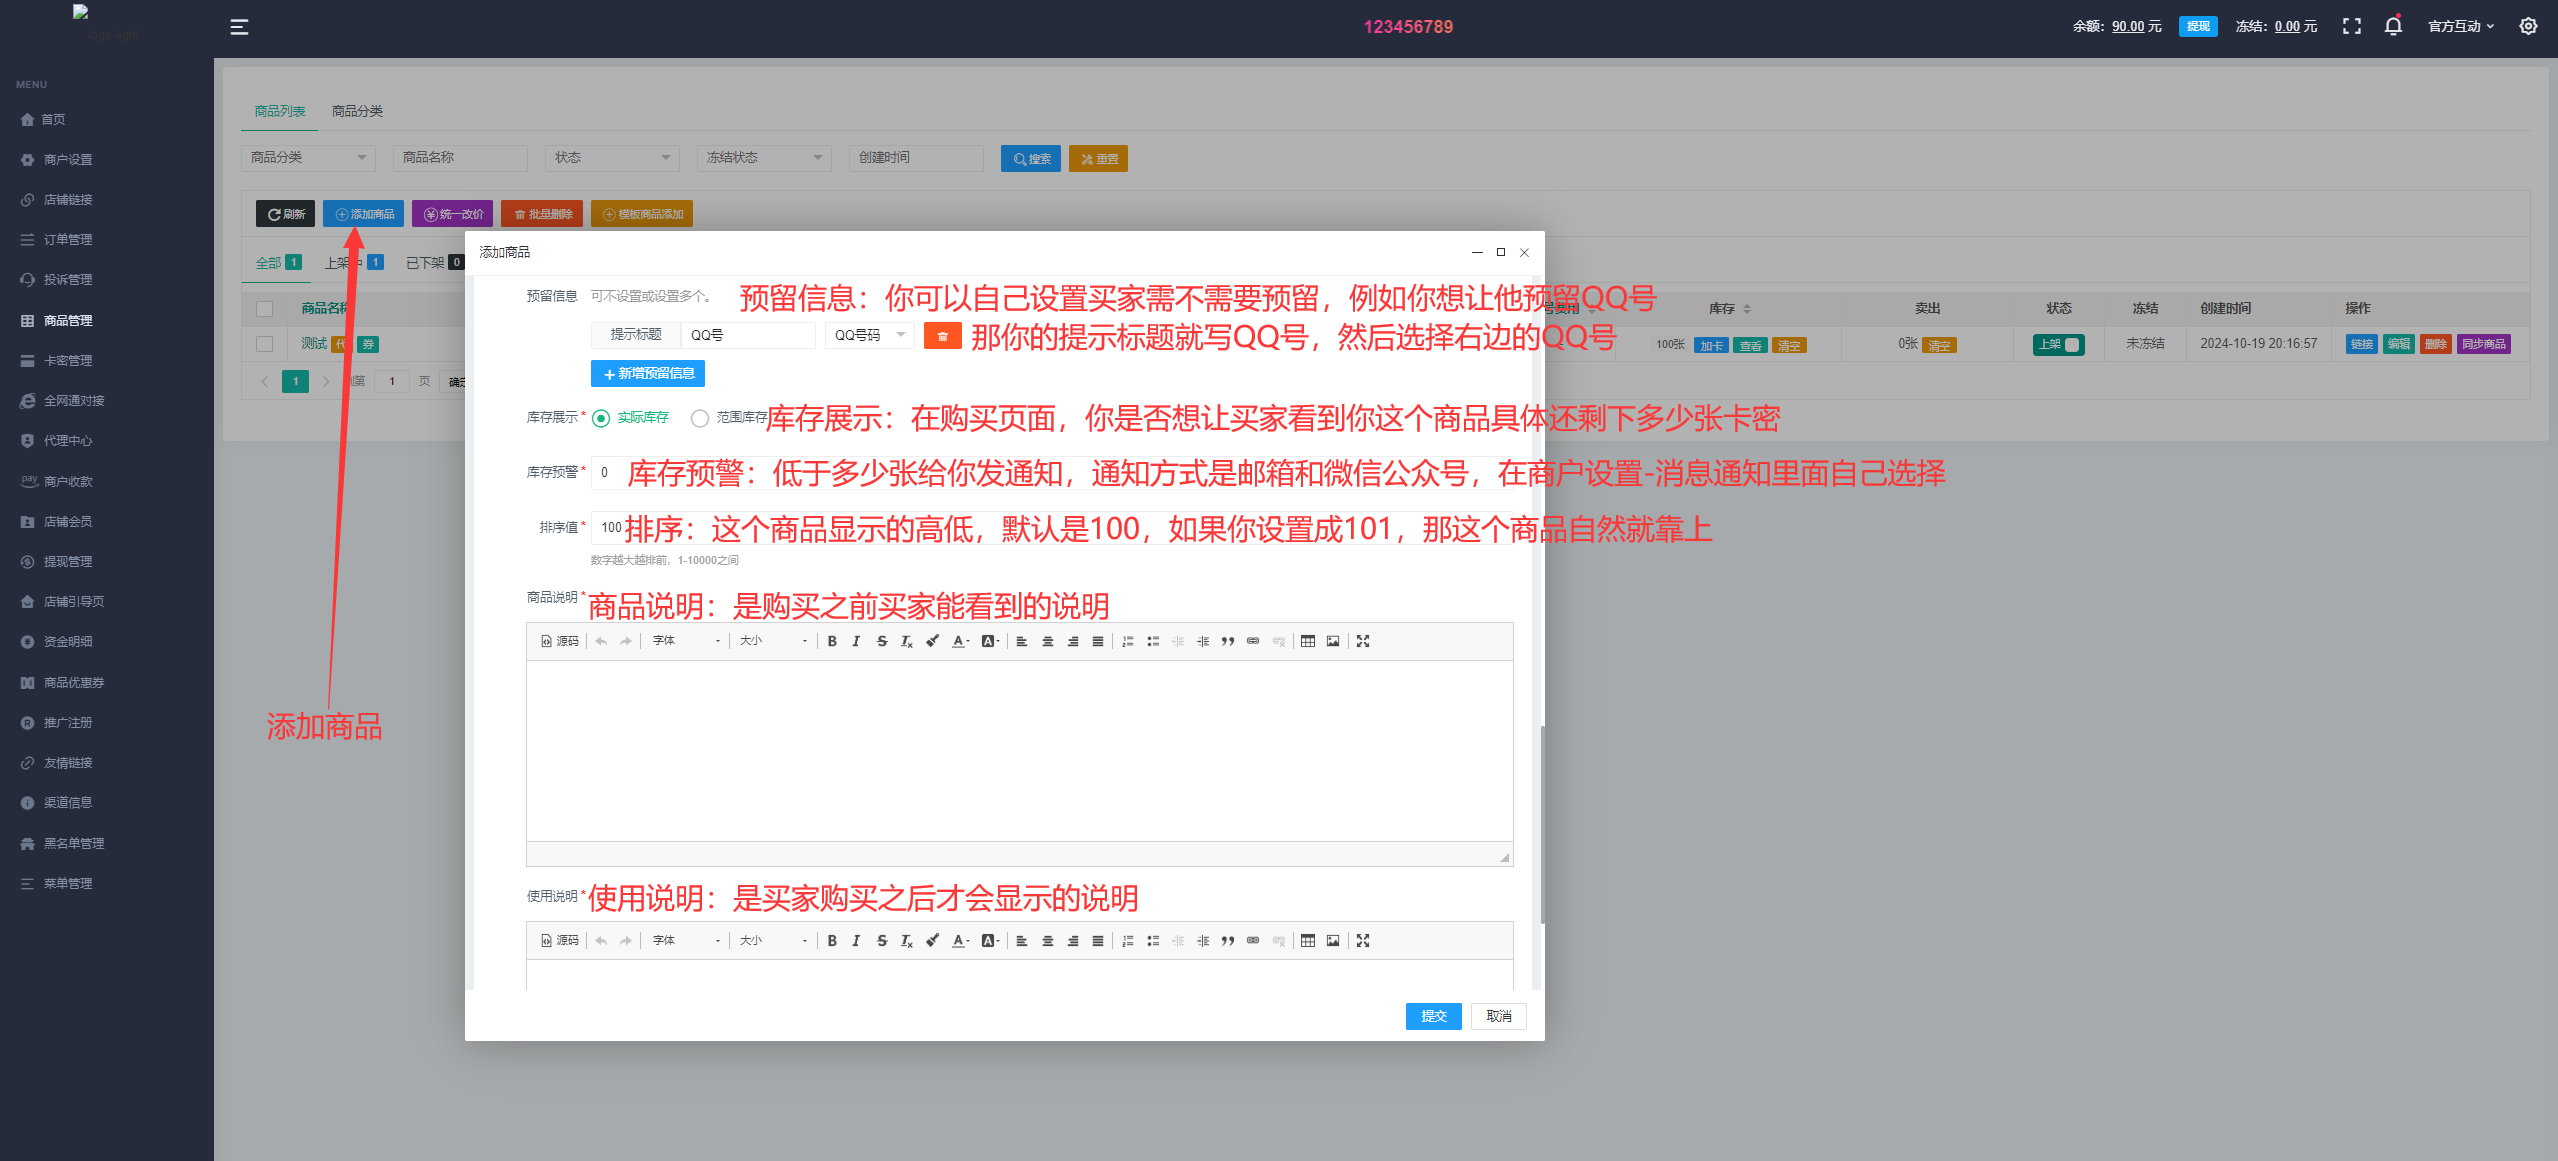
Task: Open 大小 size dropdown in 商品说明 editor
Action: (x=773, y=641)
